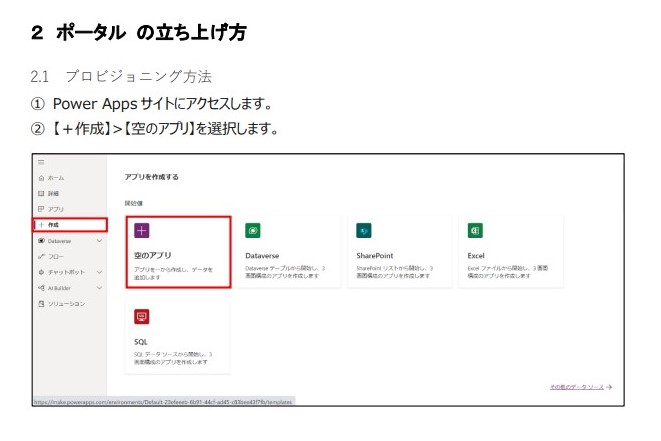This screenshot has width=661, height=441.
Task: Select the 空のアプリ card title
Action: click(153, 255)
